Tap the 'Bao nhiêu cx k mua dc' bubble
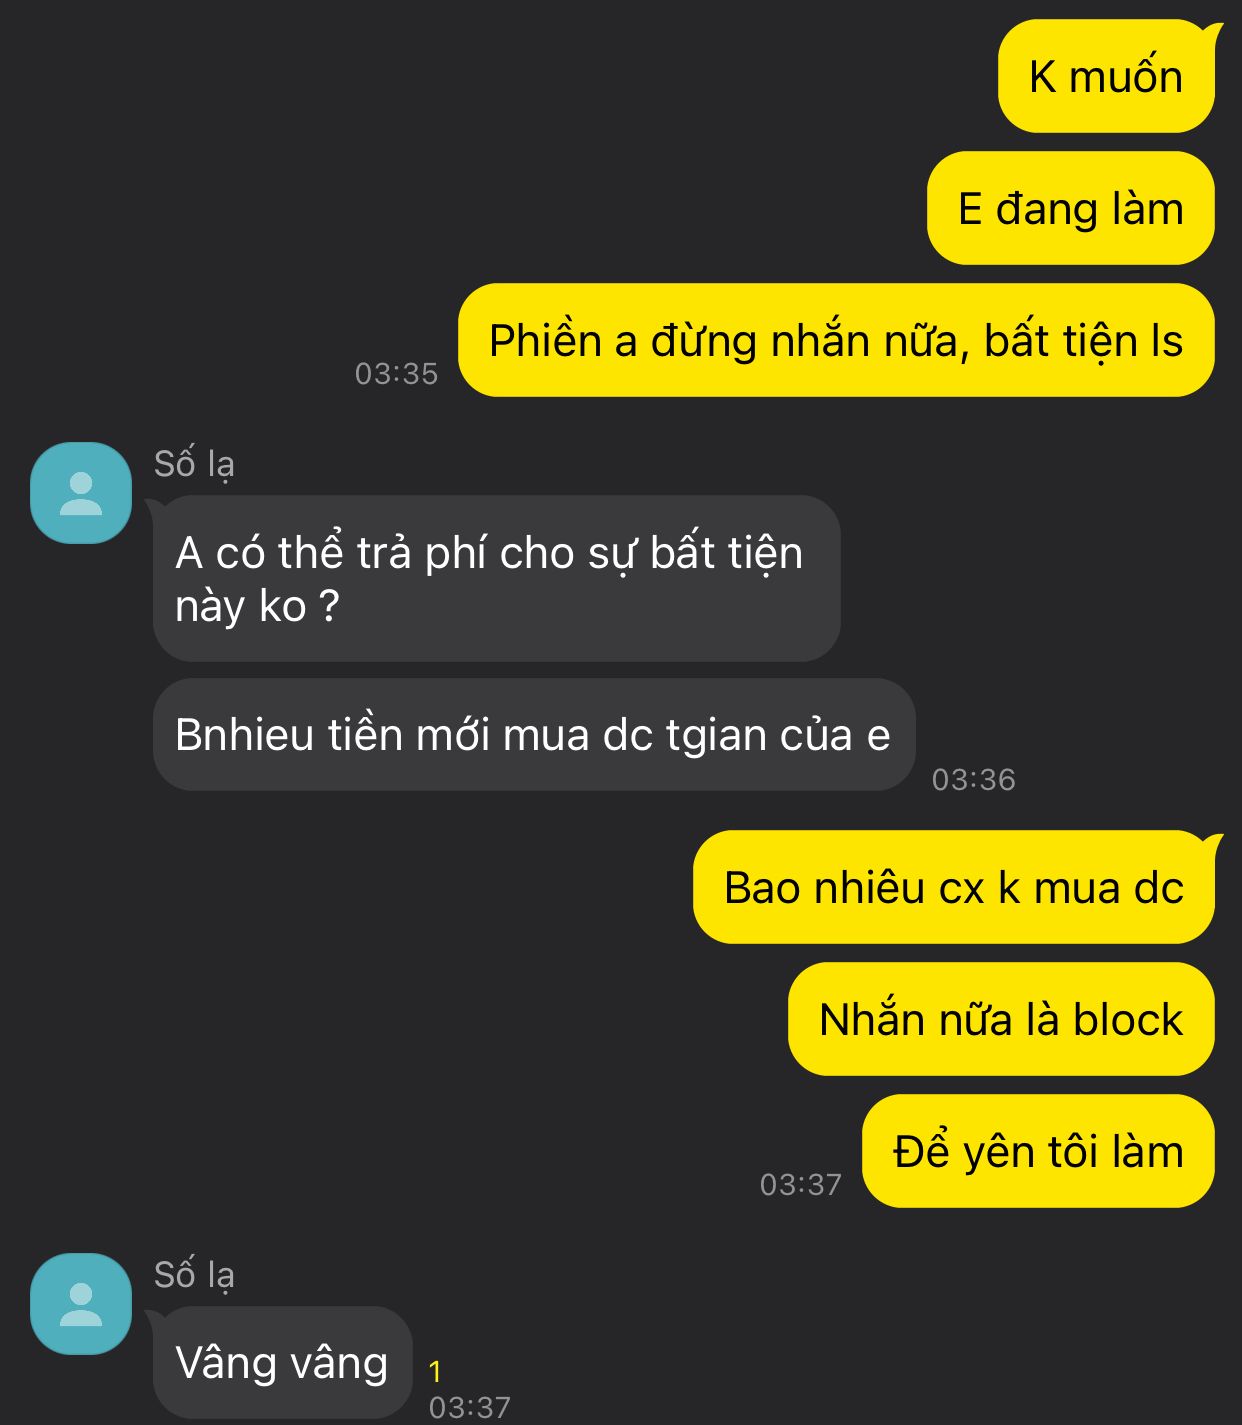1242x1425 pixels. (x=954, y=887)
